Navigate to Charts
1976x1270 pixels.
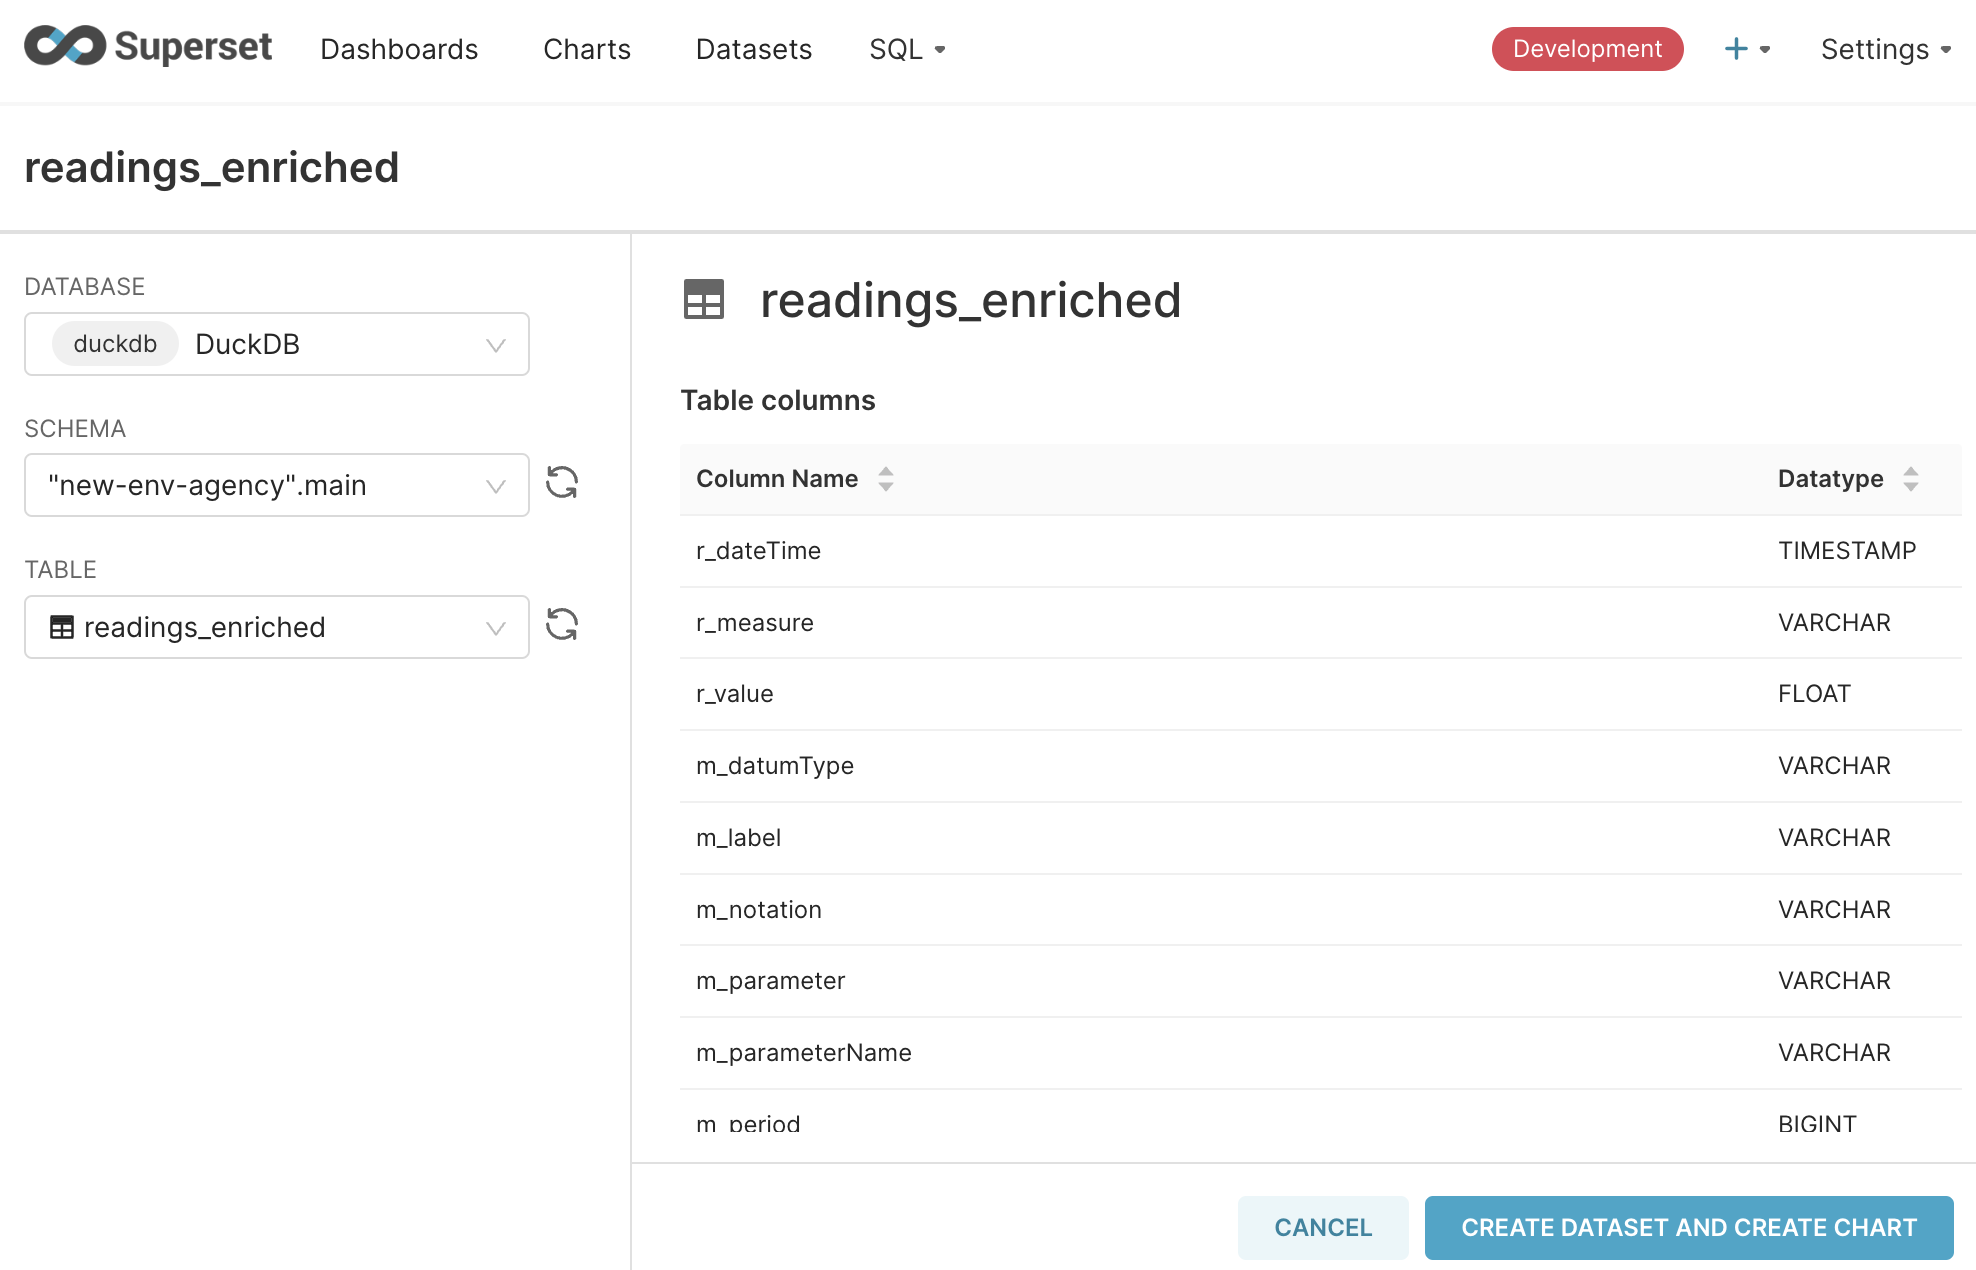click(587, 49)
